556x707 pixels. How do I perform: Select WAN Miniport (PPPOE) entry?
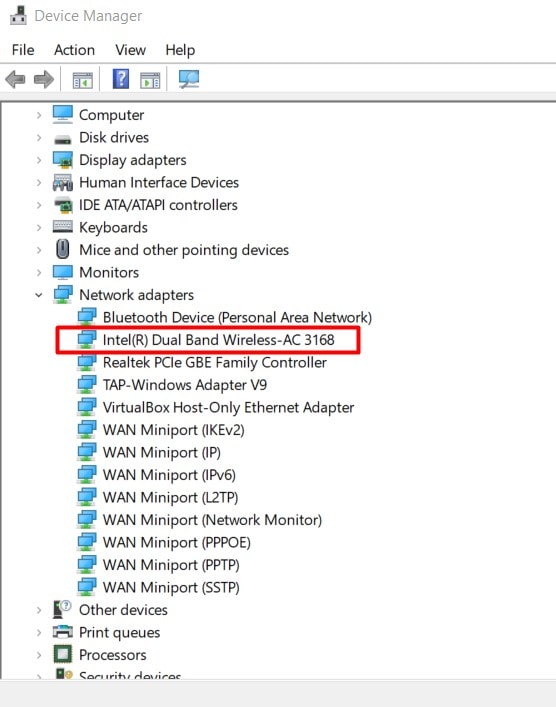(x=176, y=542)
